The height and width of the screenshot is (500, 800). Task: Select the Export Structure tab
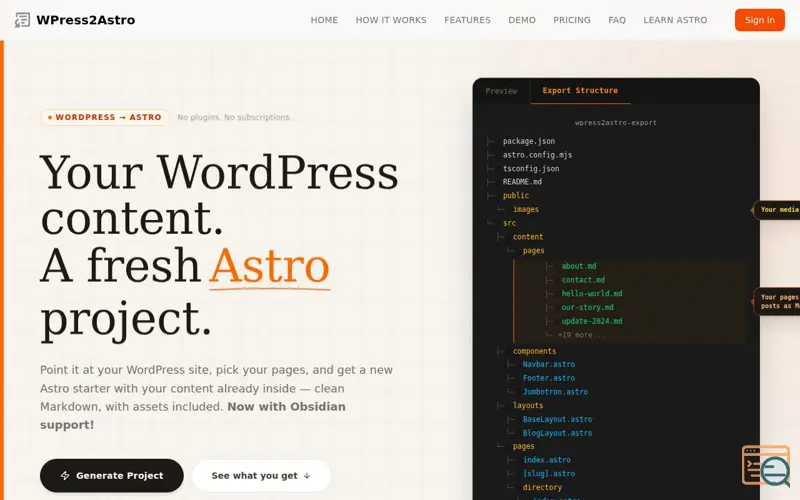580,91
